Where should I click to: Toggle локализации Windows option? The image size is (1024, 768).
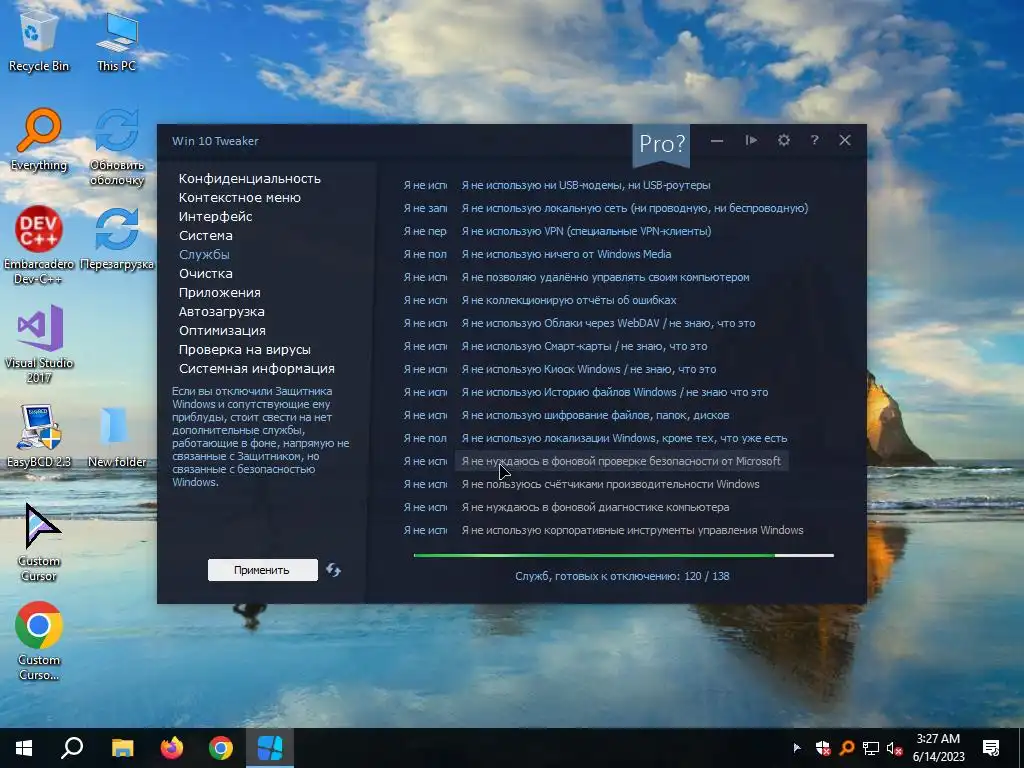coord(624,438)
